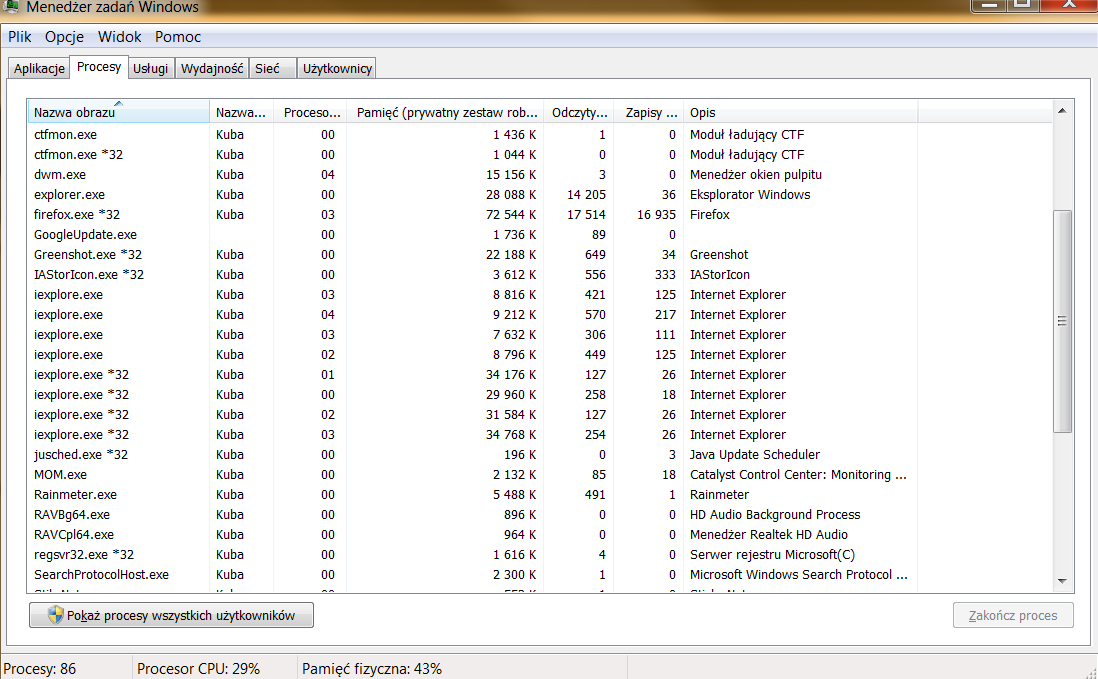1098x679 pixels.
Task: Click the "Procesy: 86" status bar entry
Action: click(40, 668)
